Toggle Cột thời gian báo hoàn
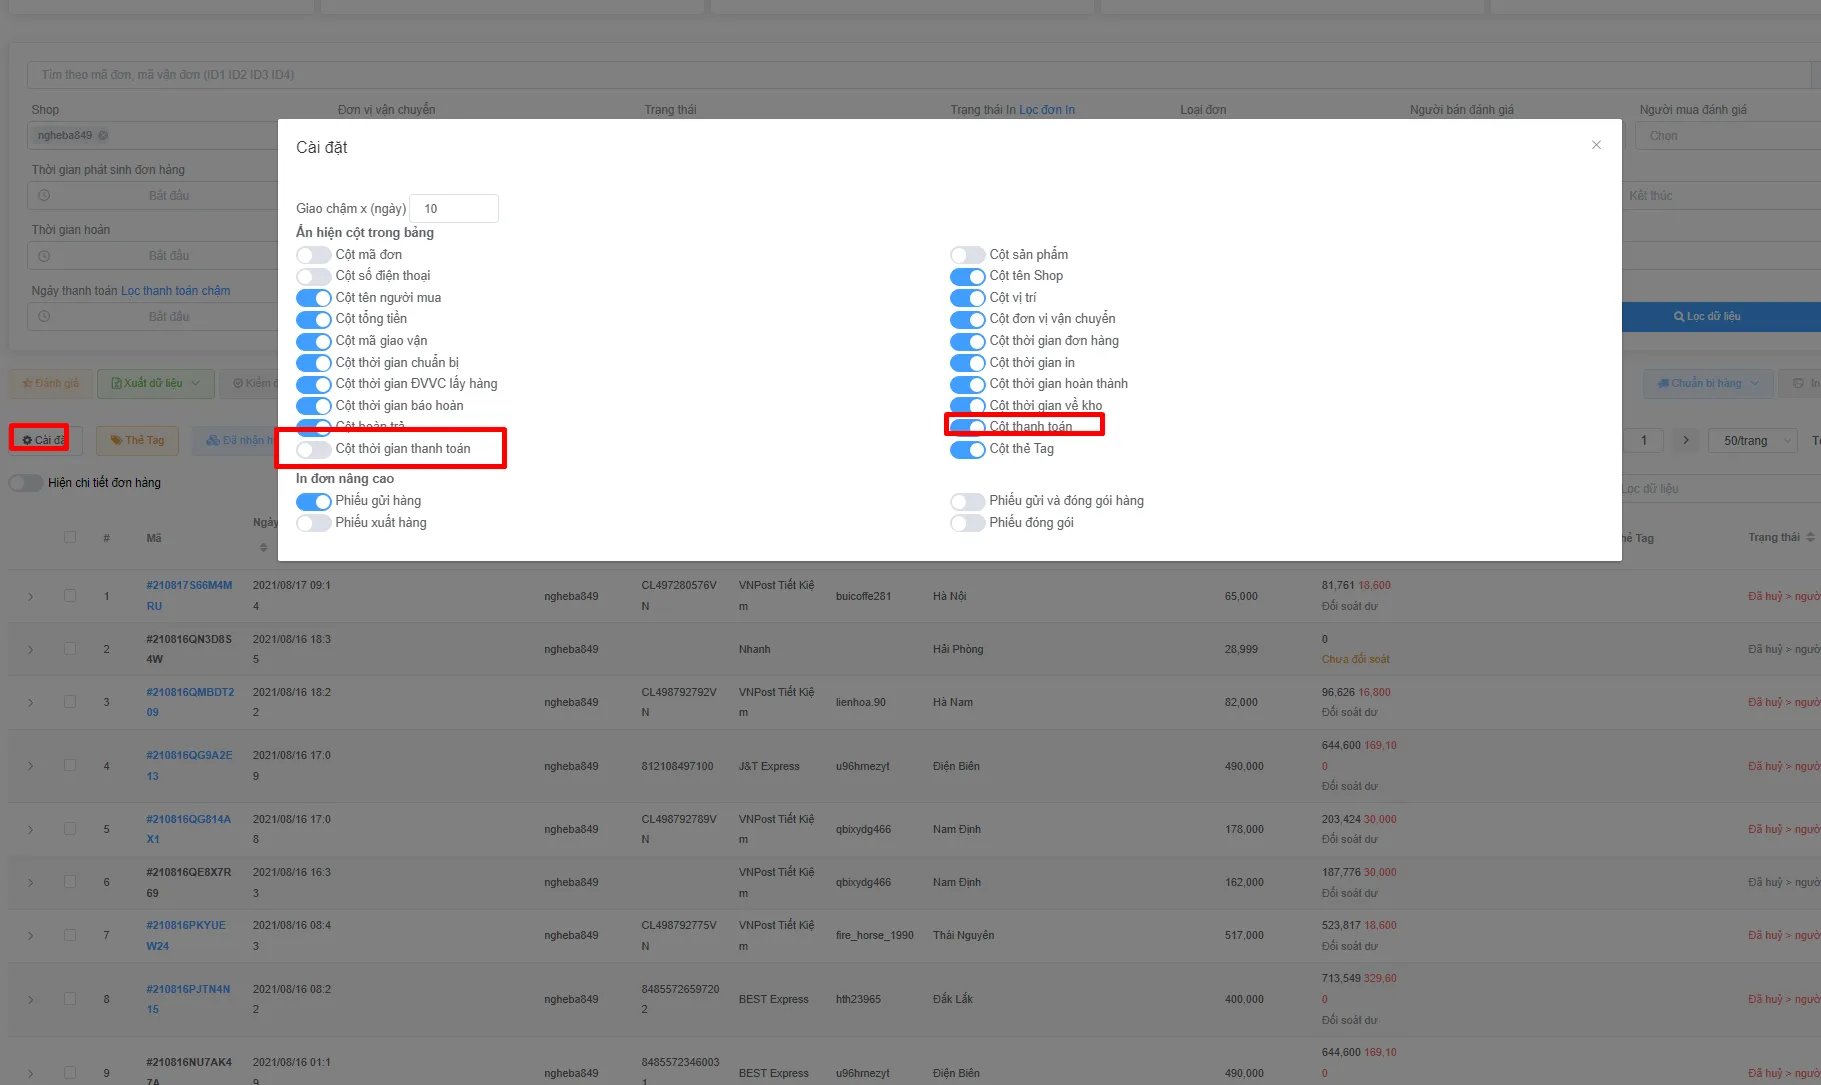1821x1085 pixels. click(x=313, y=406)
